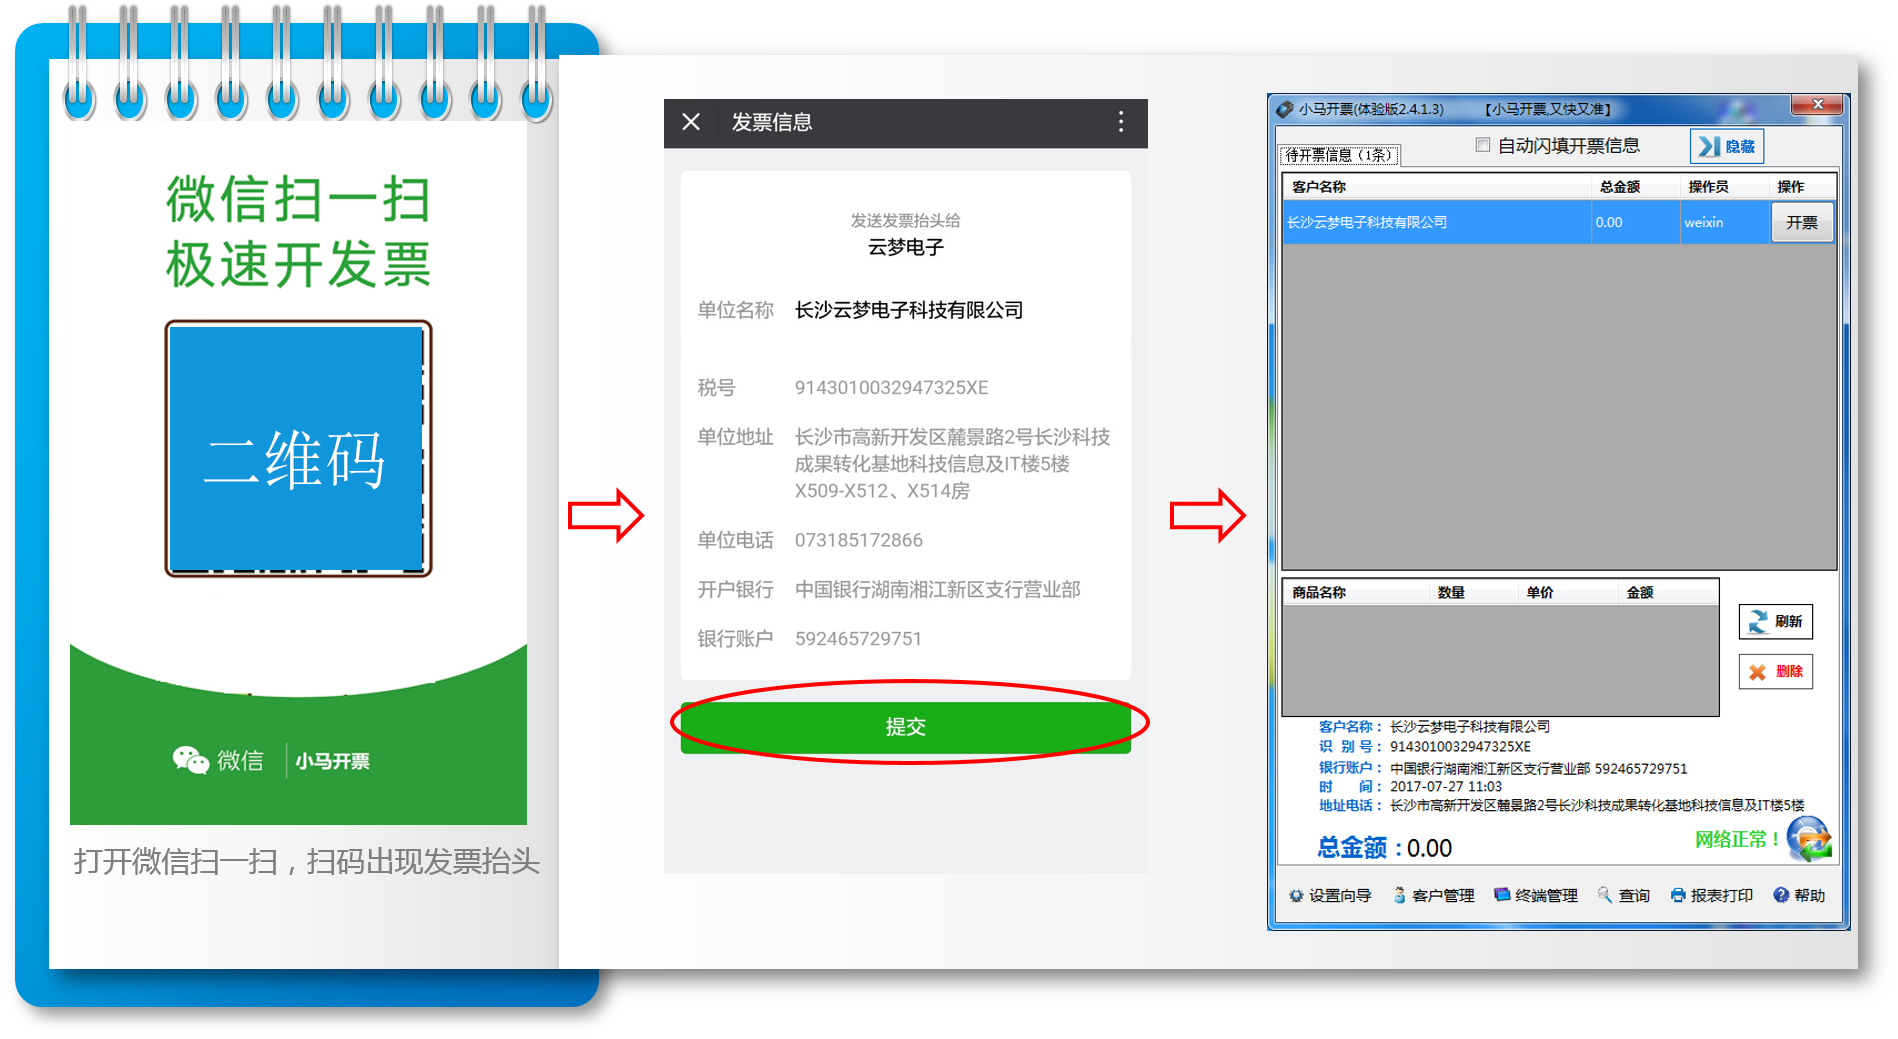
Task: Click the phone number 073185172866
Action: pyautogui.click(x=858, y=541)
